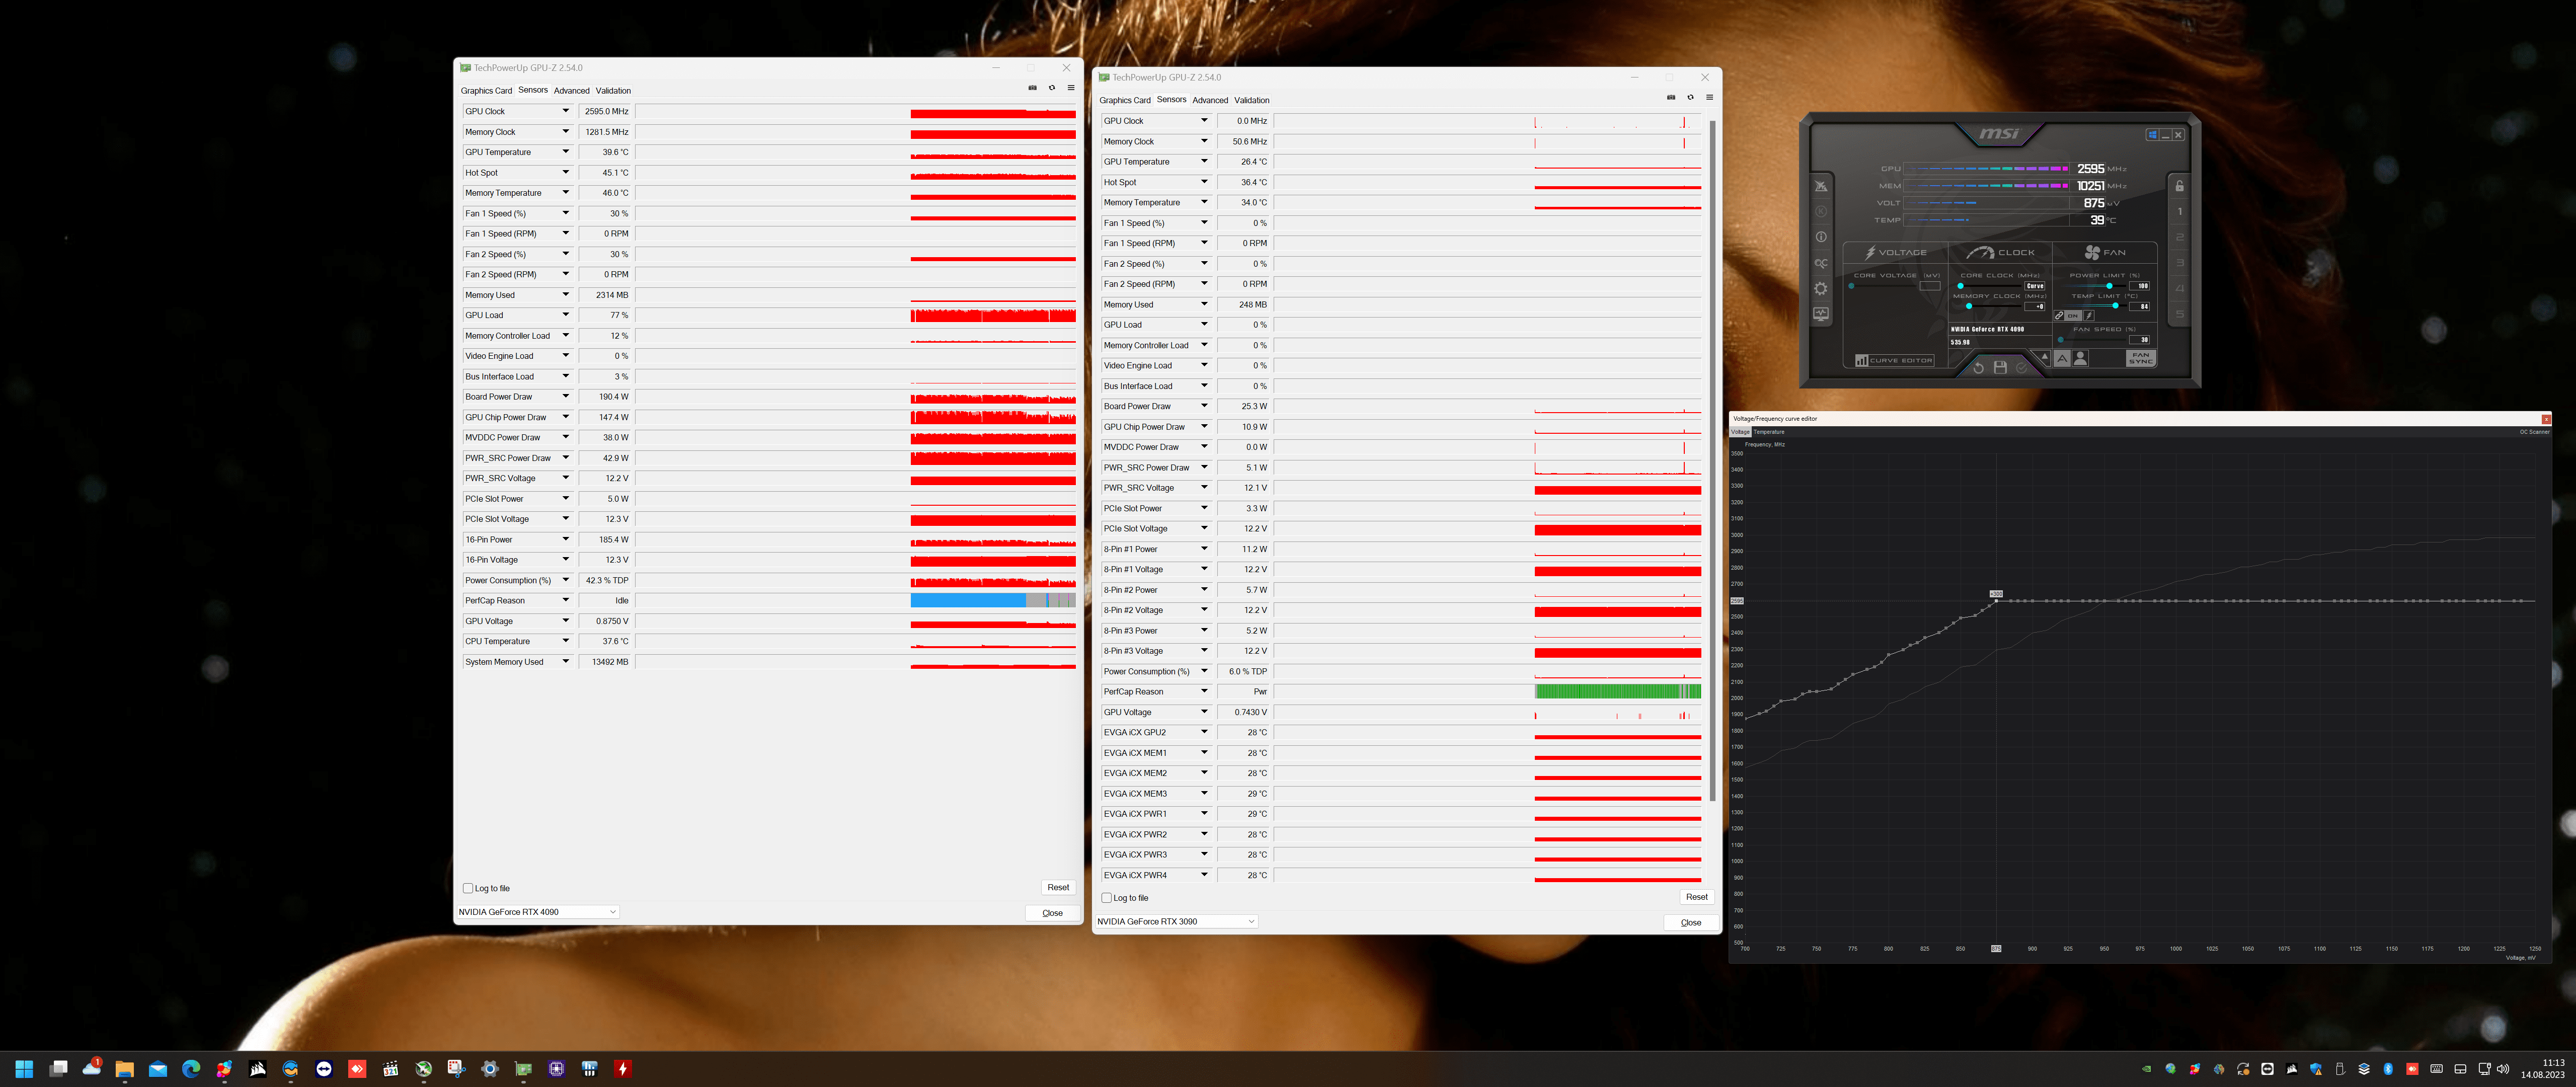
Task: Click Windows startup icon in MSI Afterburner
Action: pyautogui.click(x=2153, y=134)
